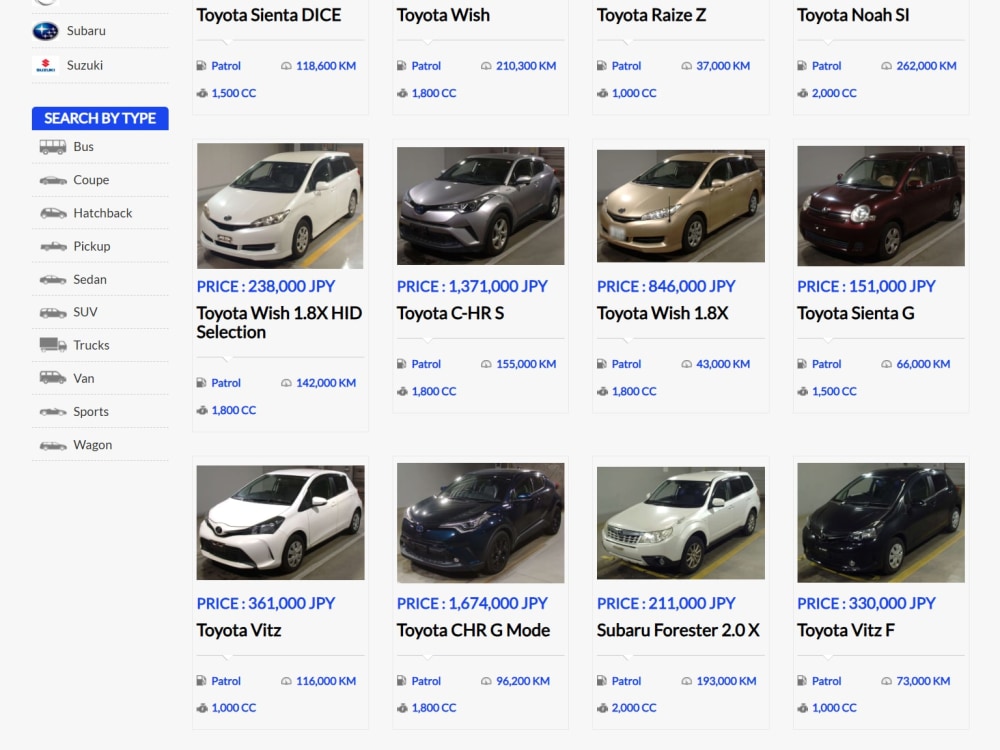Open black Toyota Vitz F photo
Image resolution: width=1000 pixels, height=750 pixels.
point(881,522)
